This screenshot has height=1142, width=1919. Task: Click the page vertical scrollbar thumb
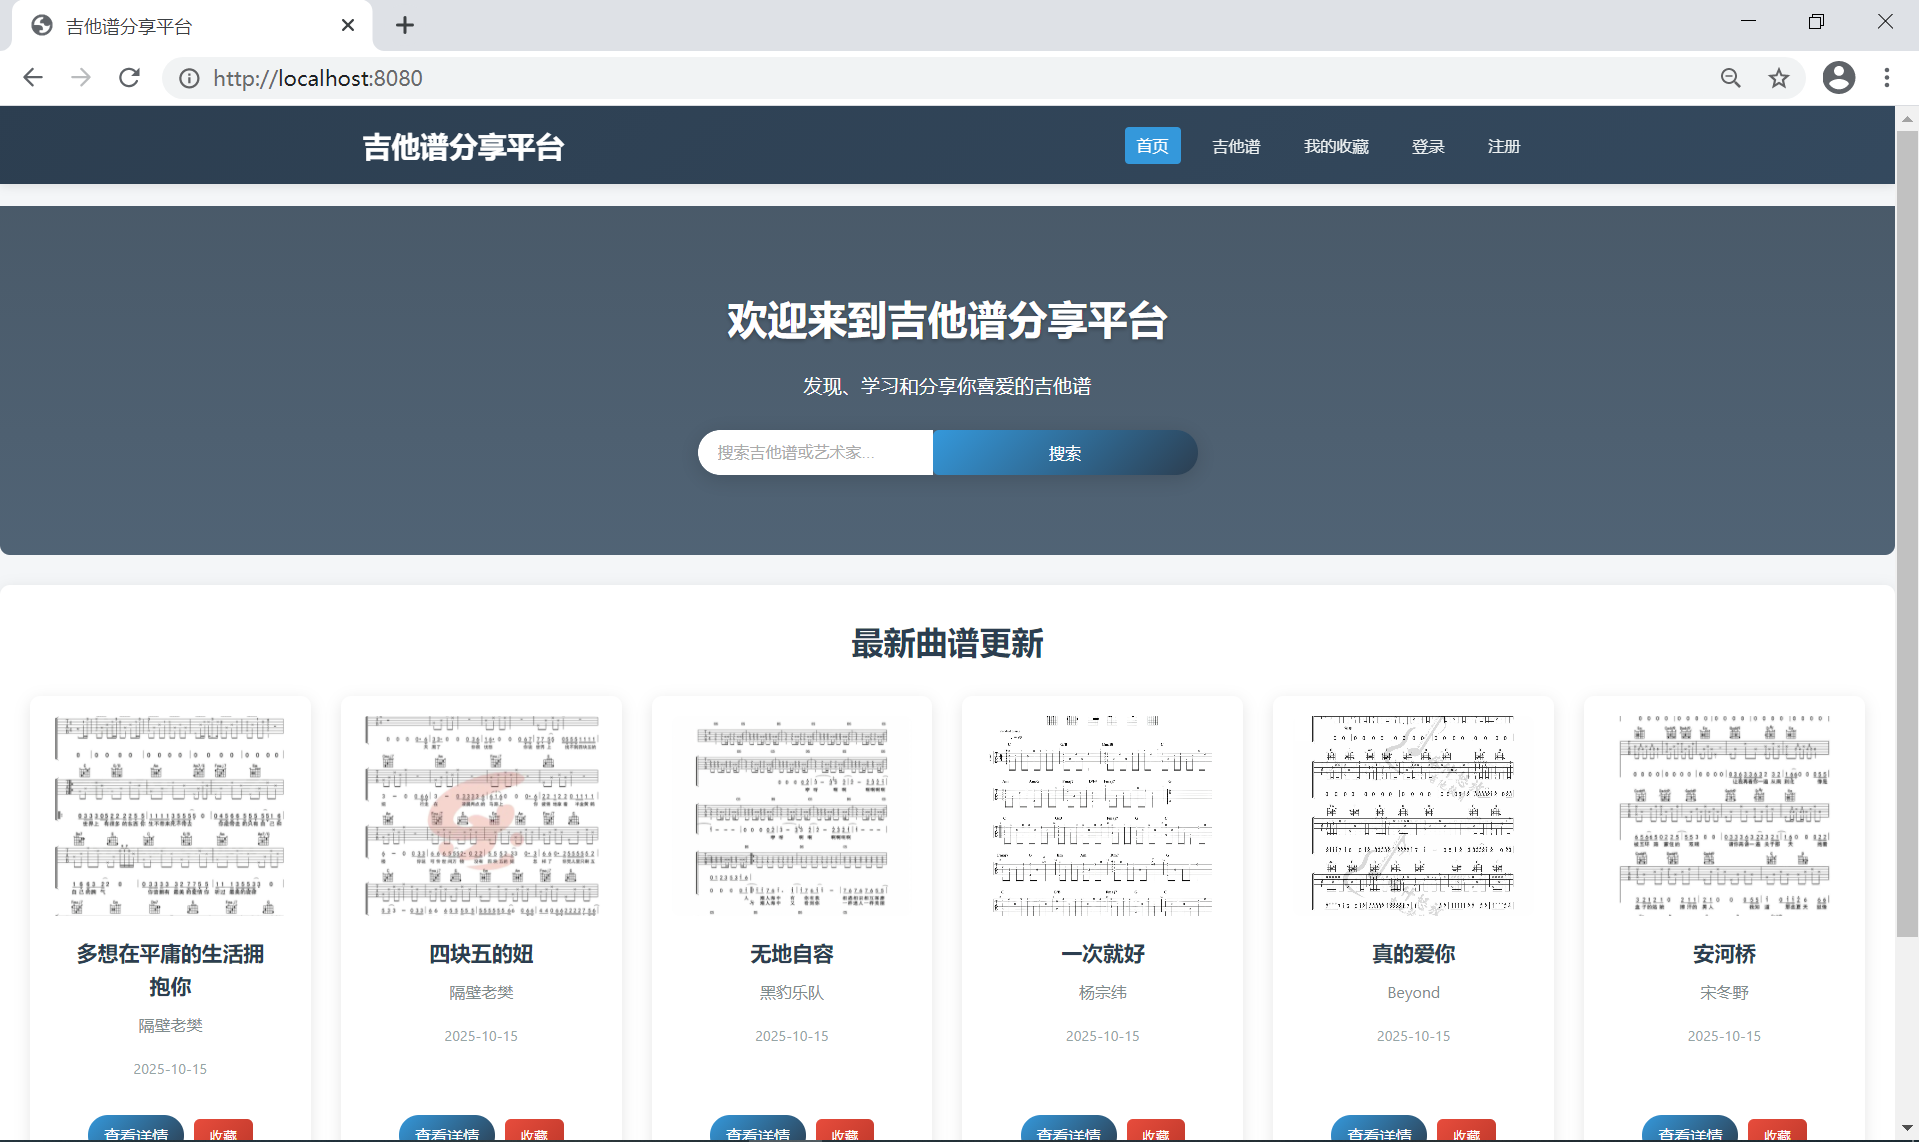(1907, 530)
